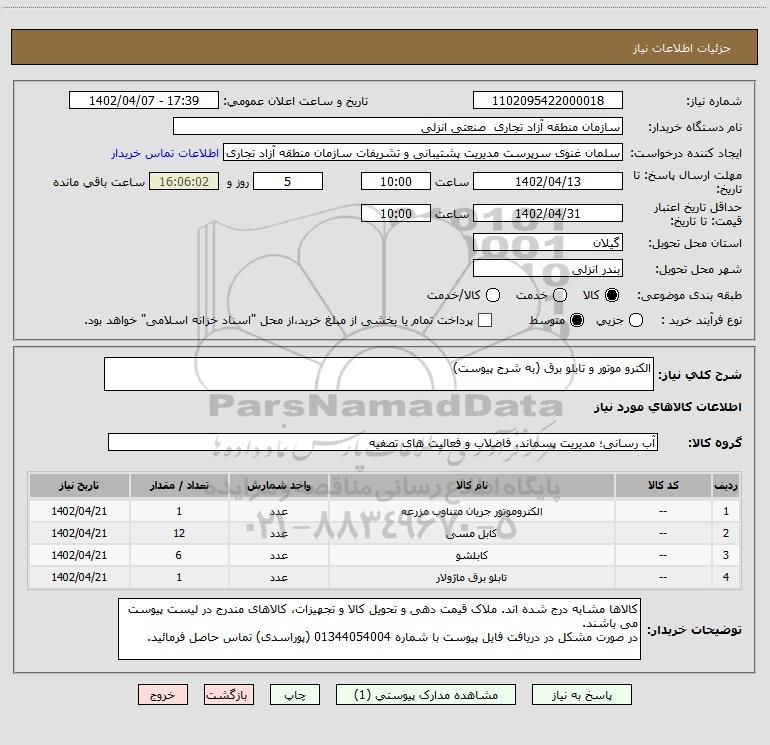Viewport: 770px width, 745px height.
Task: Choose متوسط purchase process option
Action: (577, 320)
